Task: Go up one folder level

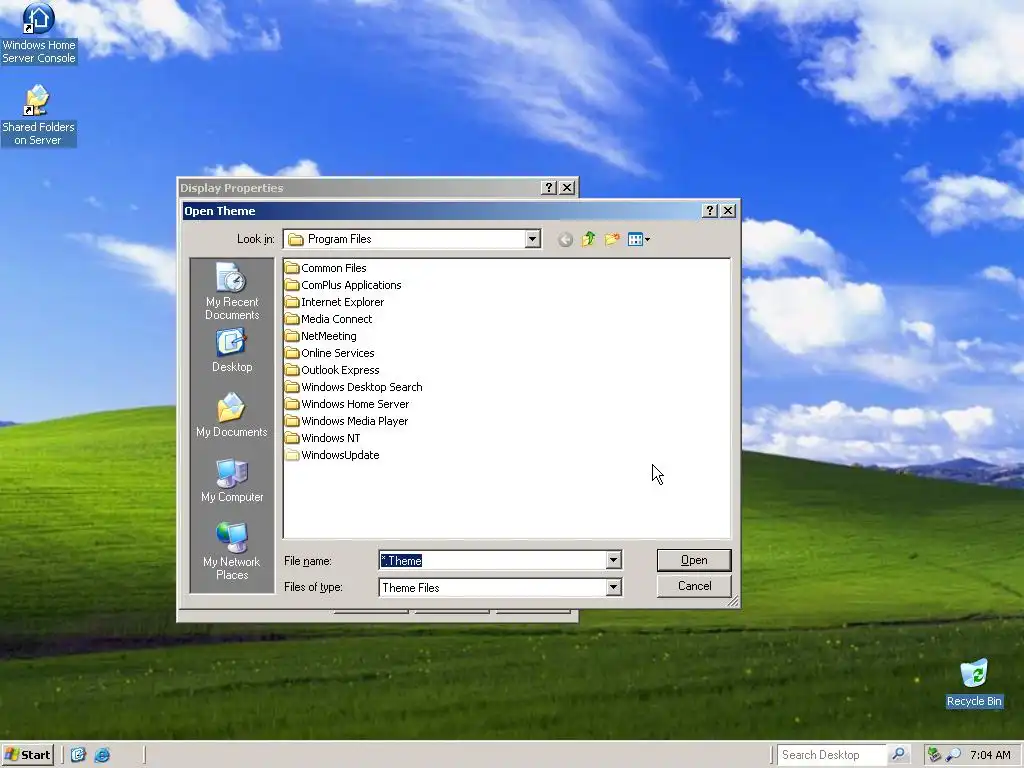Action: [x=588, y=240]
